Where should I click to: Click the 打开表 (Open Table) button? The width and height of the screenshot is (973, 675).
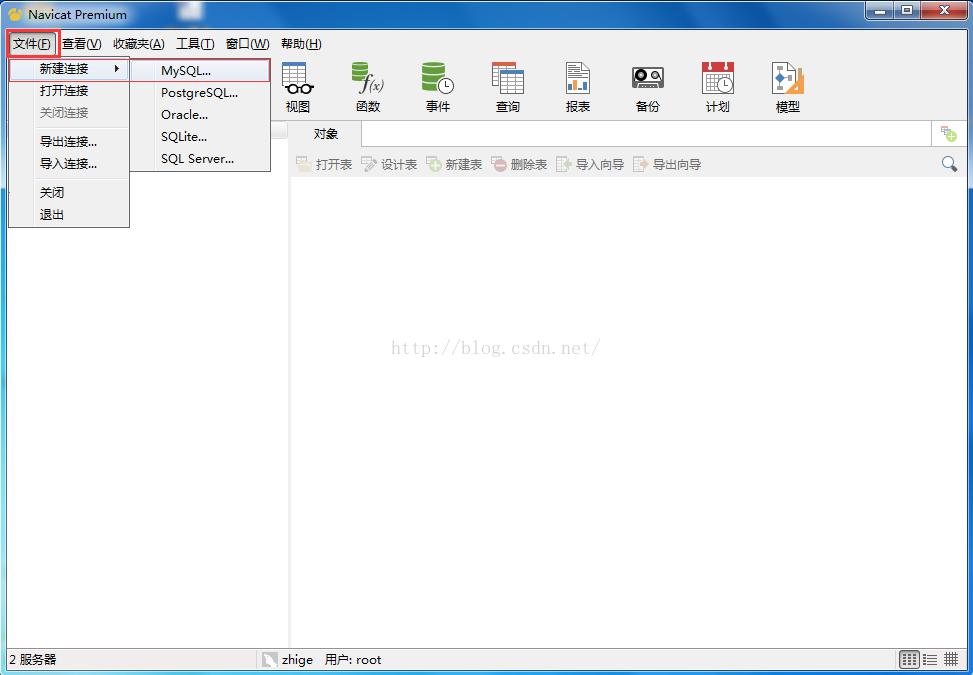pyautogui.click(x=324, y=164)
